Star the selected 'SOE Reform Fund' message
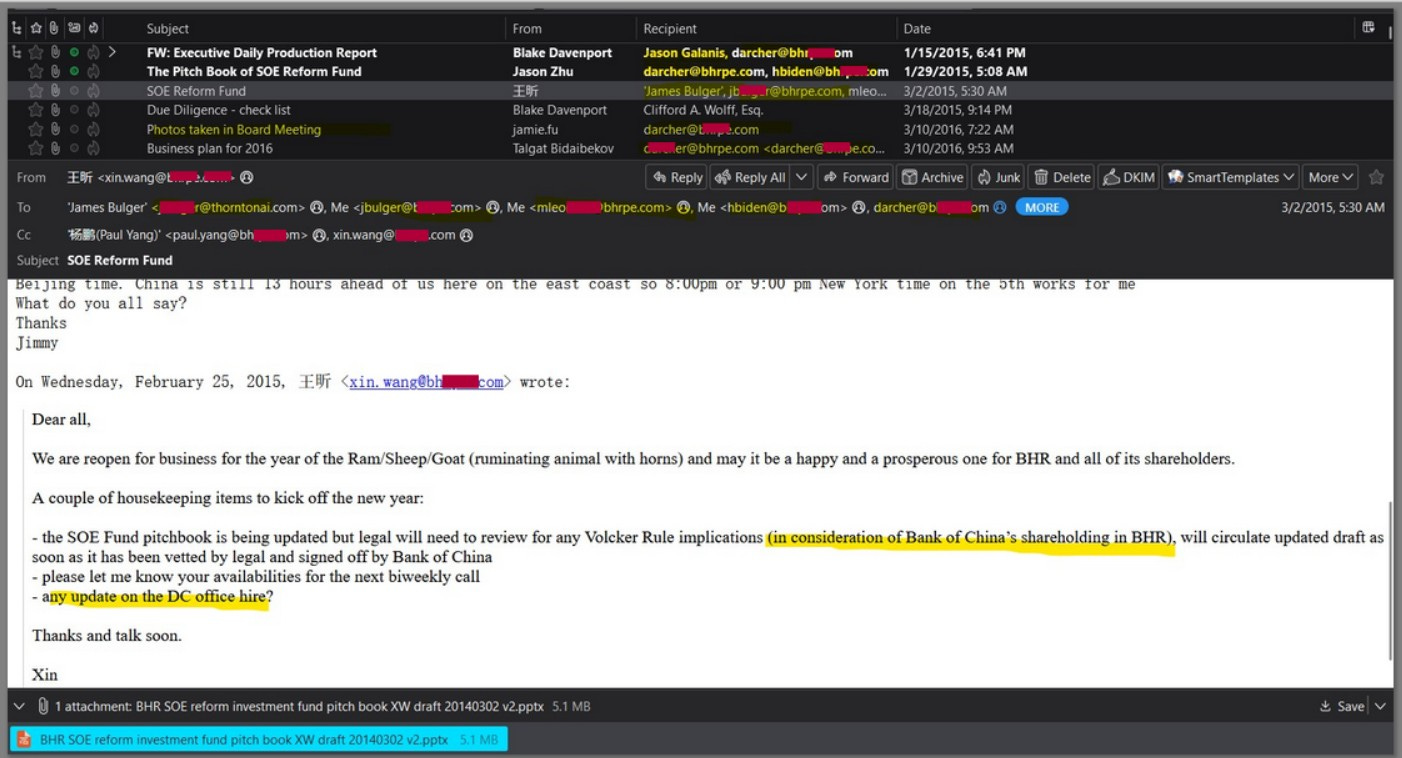This screenshot has height=758, width=1402. tap(35, 91)
